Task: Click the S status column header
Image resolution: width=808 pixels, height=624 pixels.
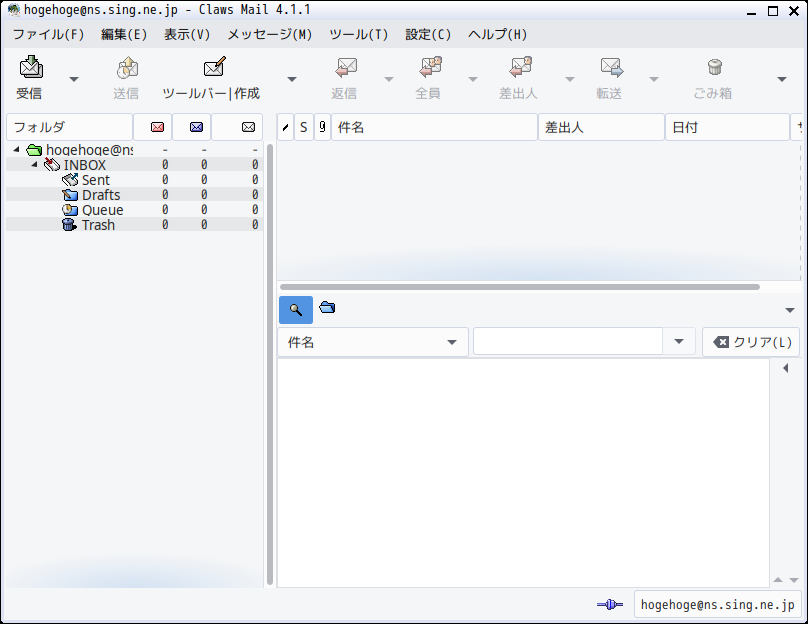Action: [x=304, y=127]
